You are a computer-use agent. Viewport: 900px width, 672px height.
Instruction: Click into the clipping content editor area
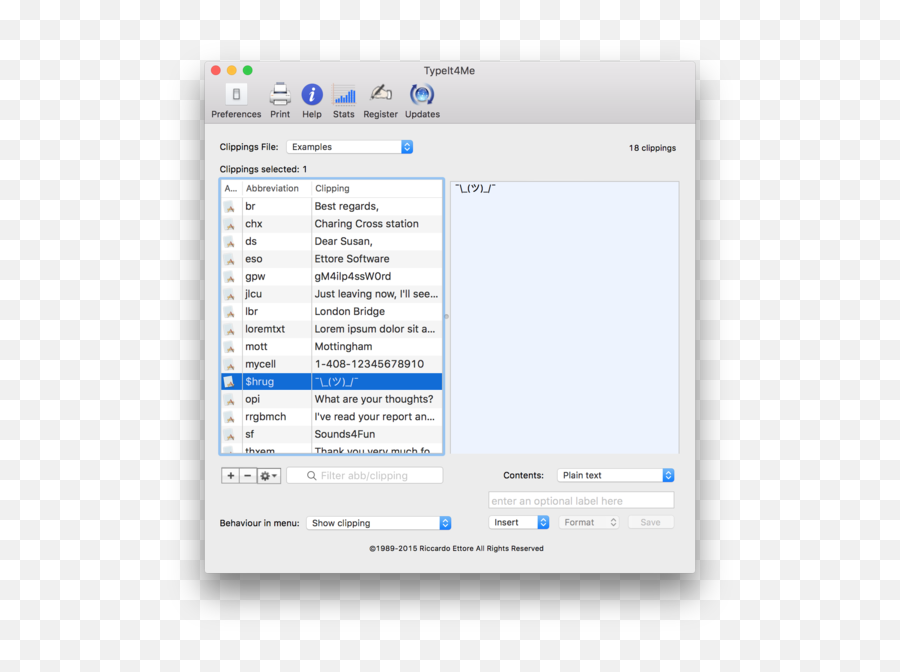tap(565, 317)
